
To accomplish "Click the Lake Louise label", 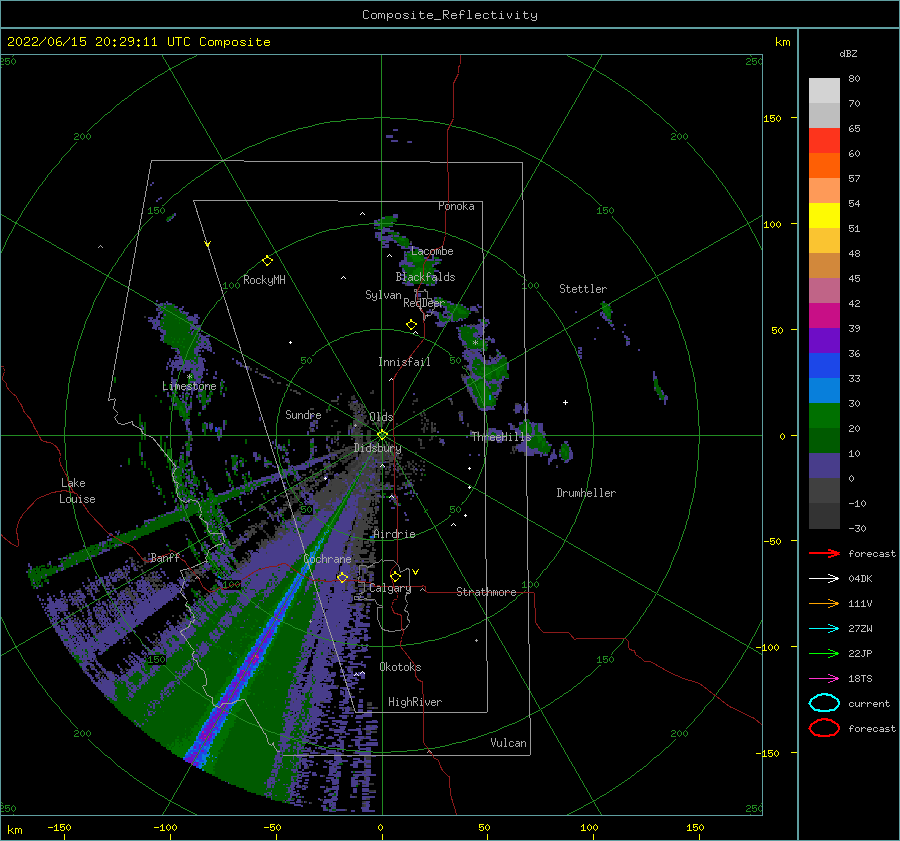I will pyautogui.click(x=77, y=491).
